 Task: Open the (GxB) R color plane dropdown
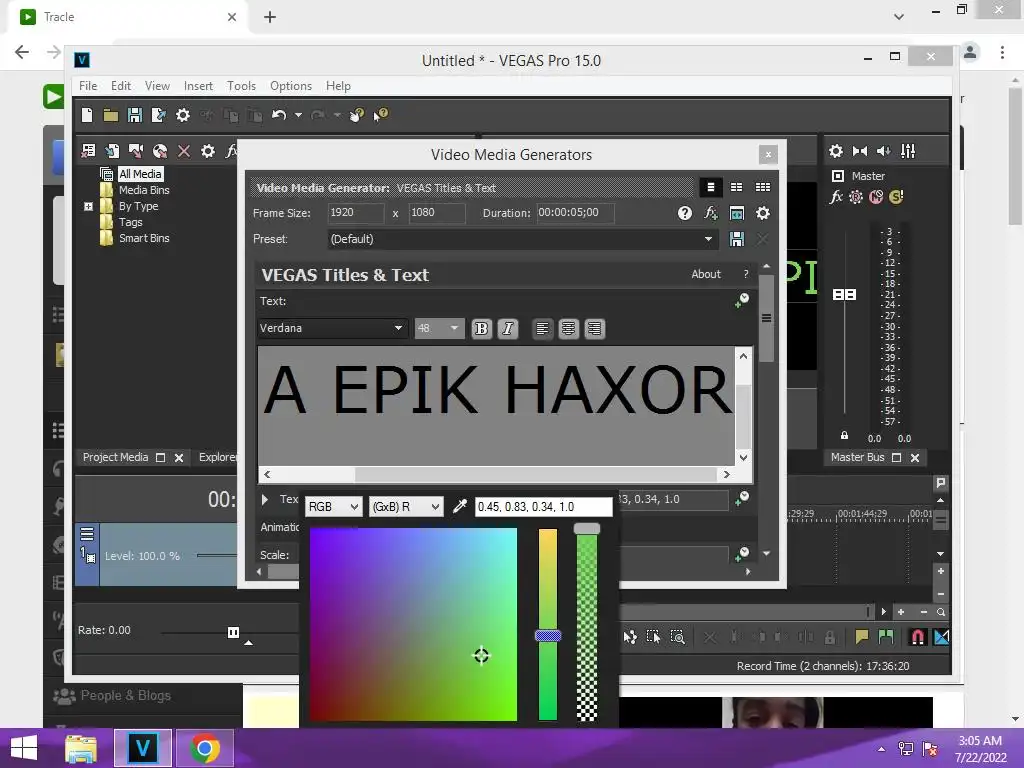[406, 507]
